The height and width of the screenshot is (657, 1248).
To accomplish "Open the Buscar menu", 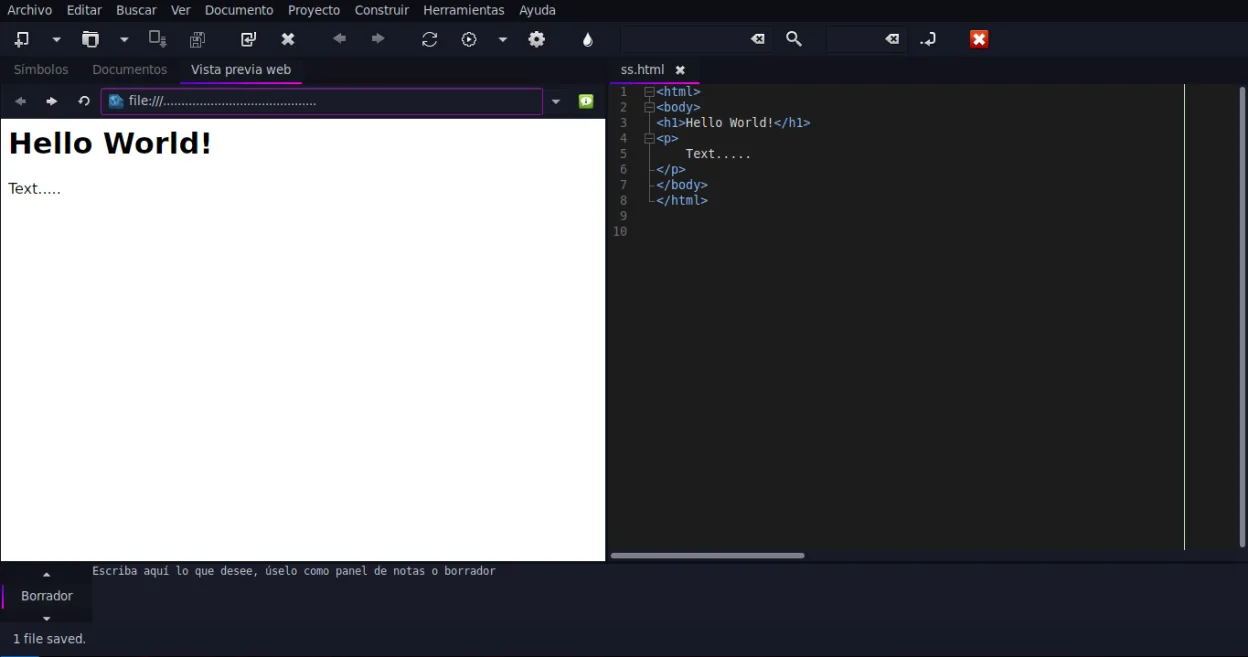I will pyautogui.click(x=136, y=10).
